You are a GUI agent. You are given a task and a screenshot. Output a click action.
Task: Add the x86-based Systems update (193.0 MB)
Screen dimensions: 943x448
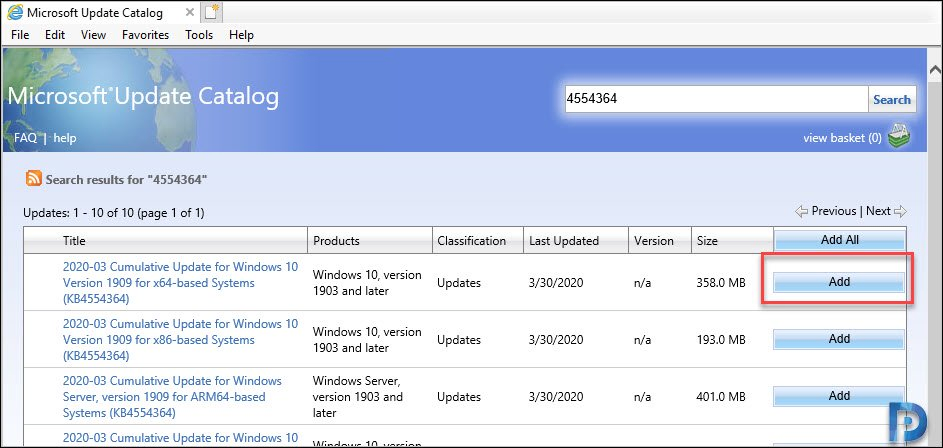pyautogui.click(x=840, y=339)
